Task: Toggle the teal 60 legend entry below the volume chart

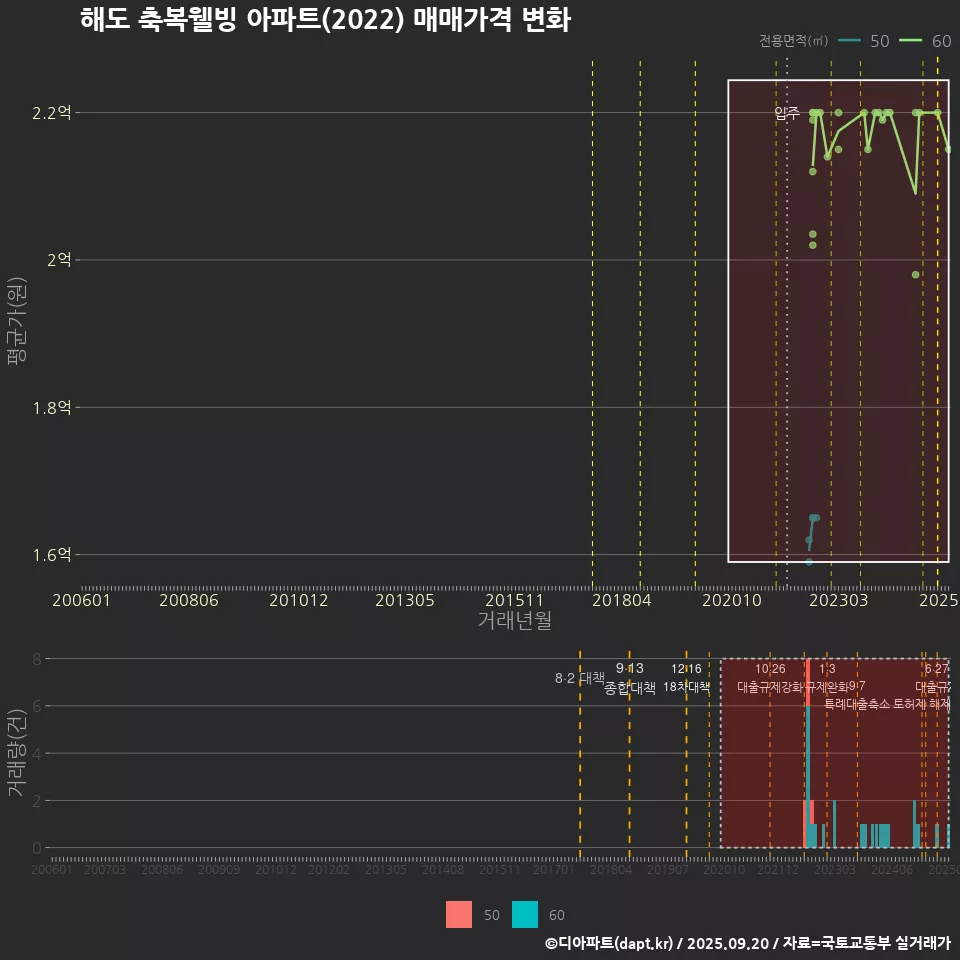Action: pyautogui.click(x=524, y=915)
